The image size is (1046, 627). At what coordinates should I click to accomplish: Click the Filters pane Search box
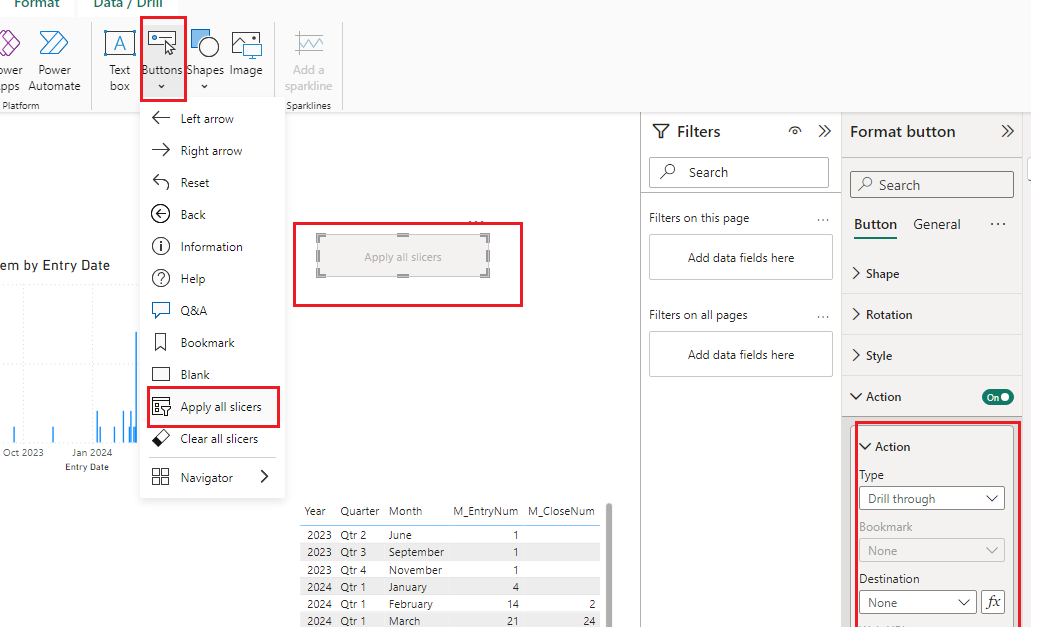(739, 172)
